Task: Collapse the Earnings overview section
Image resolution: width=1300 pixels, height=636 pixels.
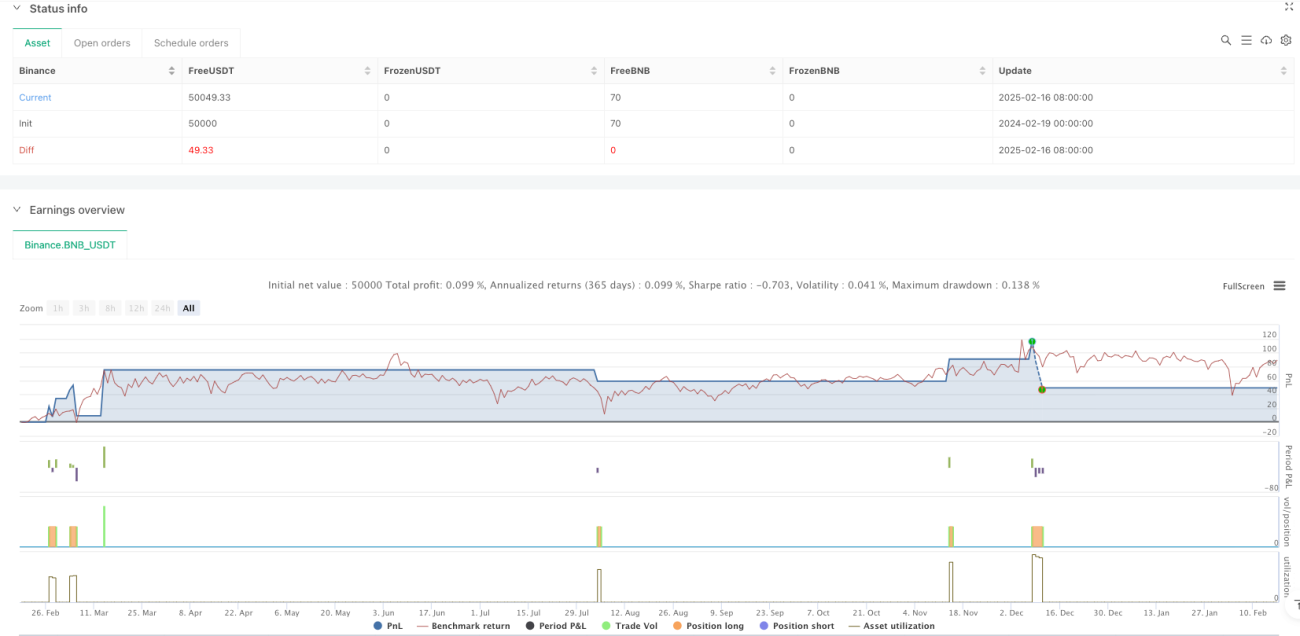Action: click(x=16, y=210)
